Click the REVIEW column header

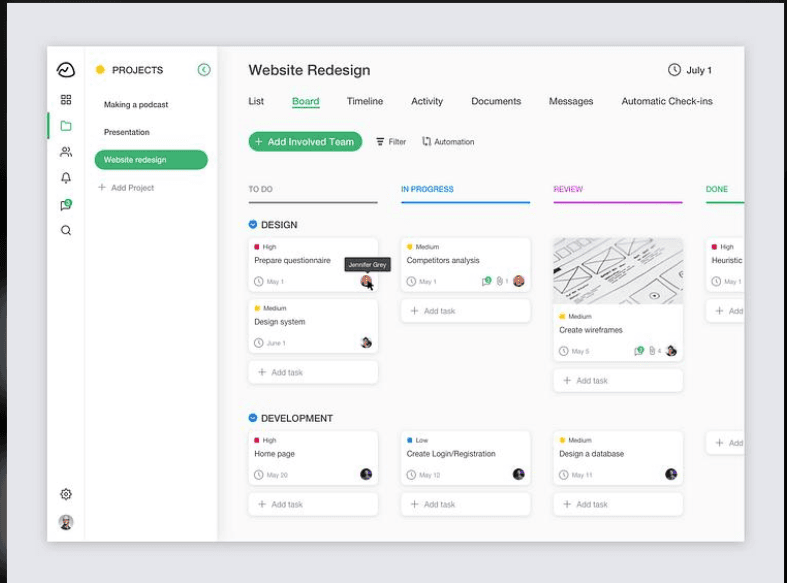tap(568, 189)
